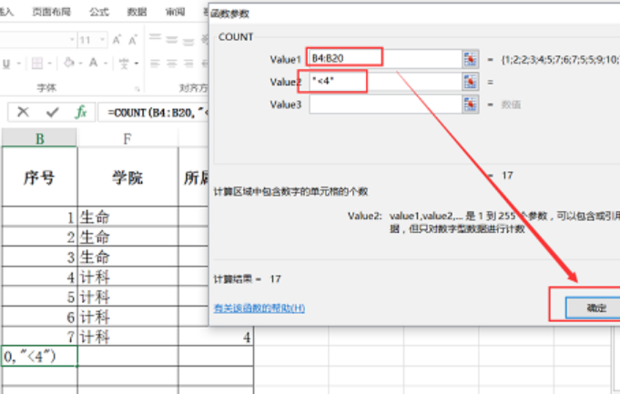Expand borders dropdown arrow

tap(49, 63)
